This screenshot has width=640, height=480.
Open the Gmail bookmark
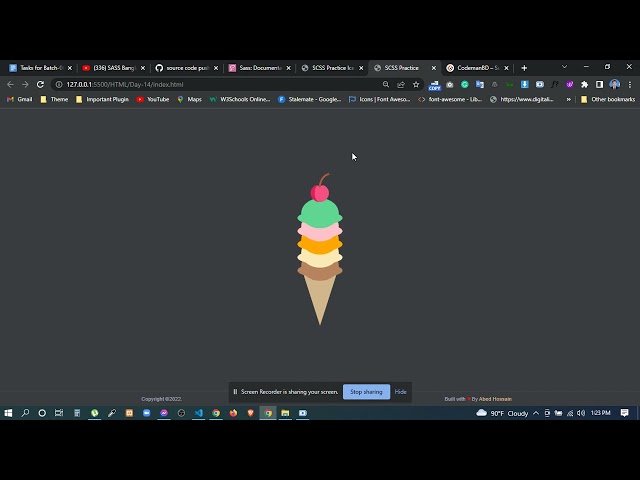coord(20,99)
